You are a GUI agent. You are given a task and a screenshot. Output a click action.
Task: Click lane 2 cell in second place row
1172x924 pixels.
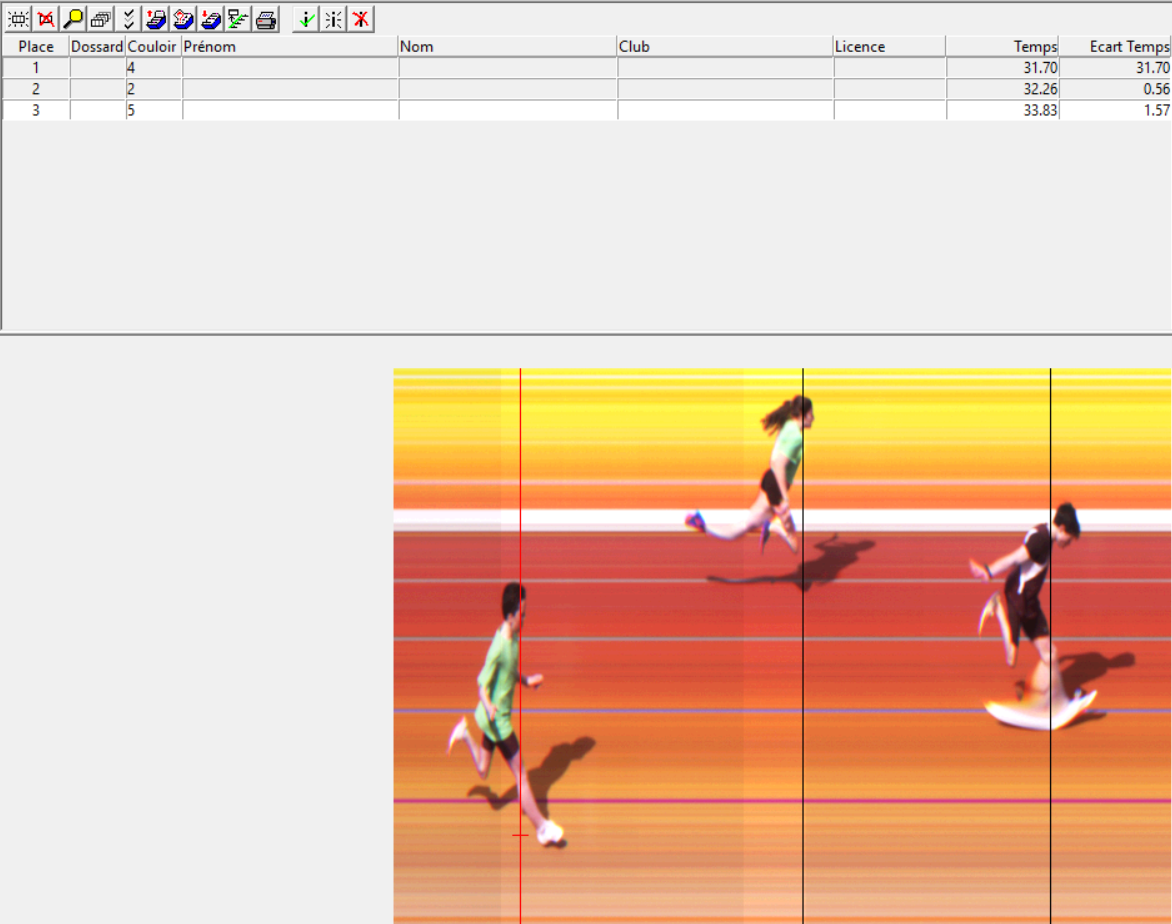(154, 89)
